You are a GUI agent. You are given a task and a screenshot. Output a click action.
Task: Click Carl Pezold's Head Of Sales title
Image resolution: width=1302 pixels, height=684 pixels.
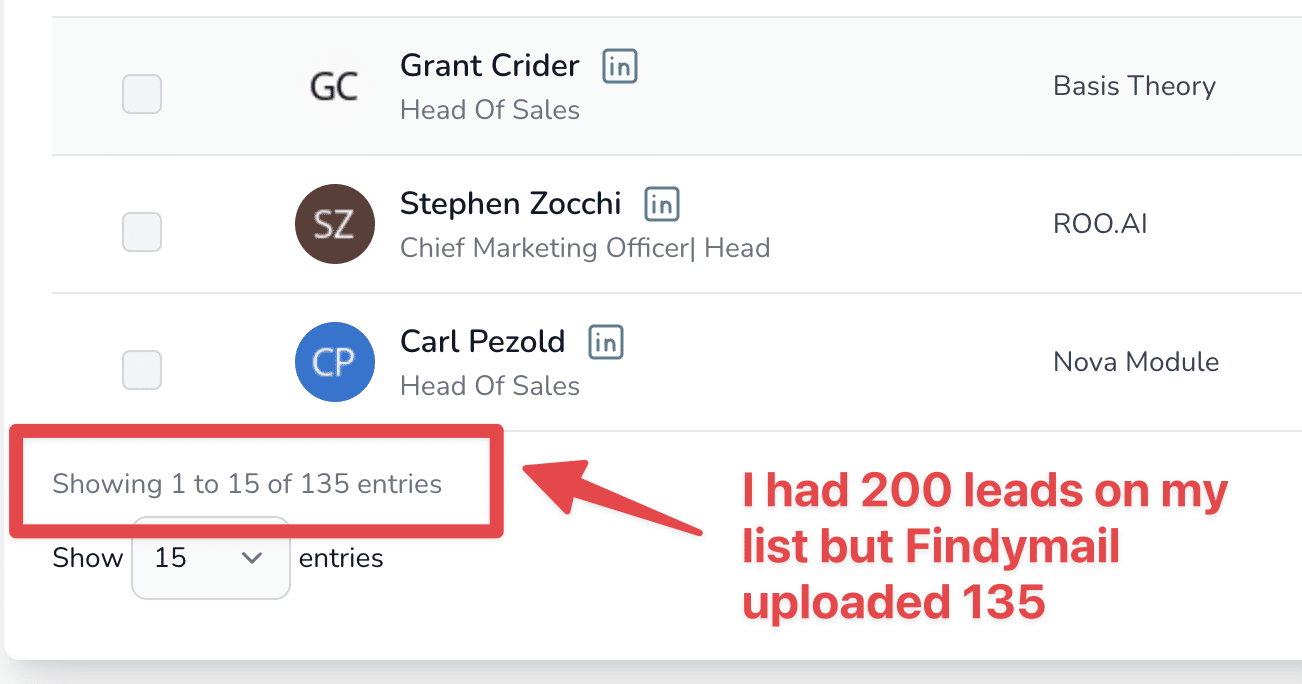pos(489,386)
